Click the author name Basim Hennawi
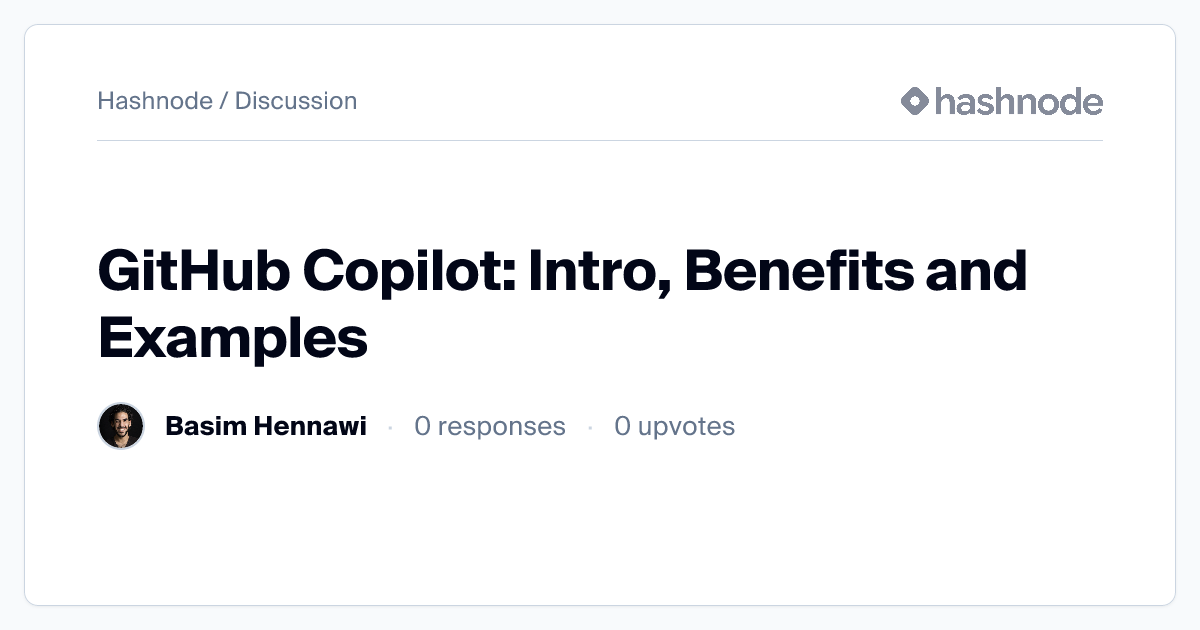Screen dimensions: 1200x630 265,427
